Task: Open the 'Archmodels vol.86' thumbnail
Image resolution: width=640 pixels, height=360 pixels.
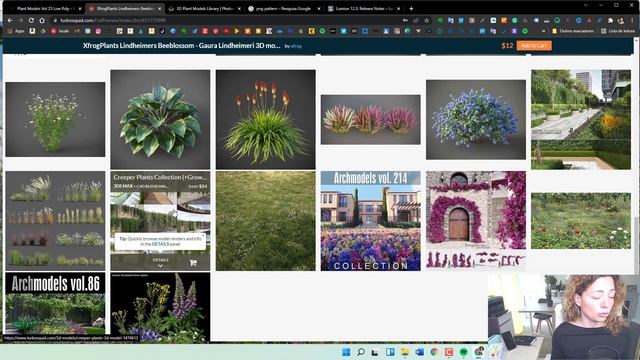Action: pyautogui.click(x=55, y=304)
